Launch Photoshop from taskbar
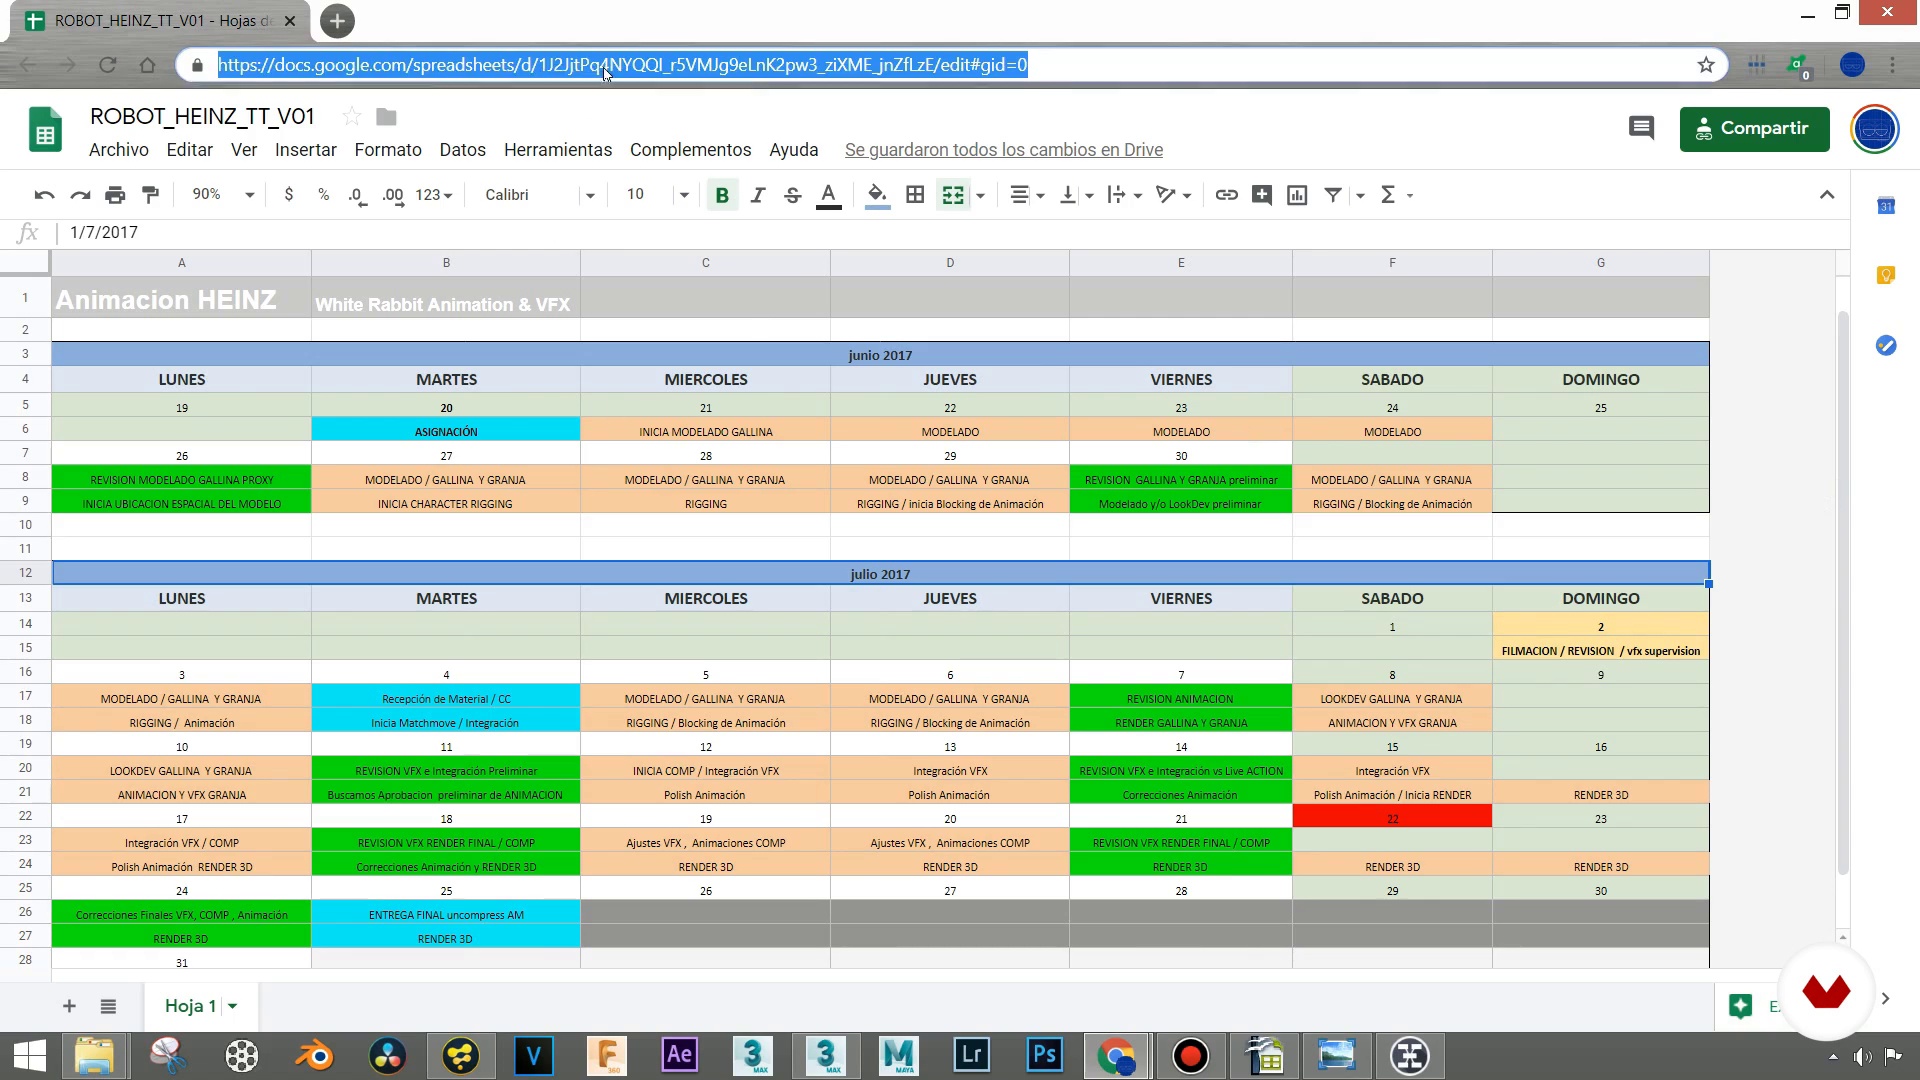Screen dimensions: 1920x1080 pos(1044,1055)
